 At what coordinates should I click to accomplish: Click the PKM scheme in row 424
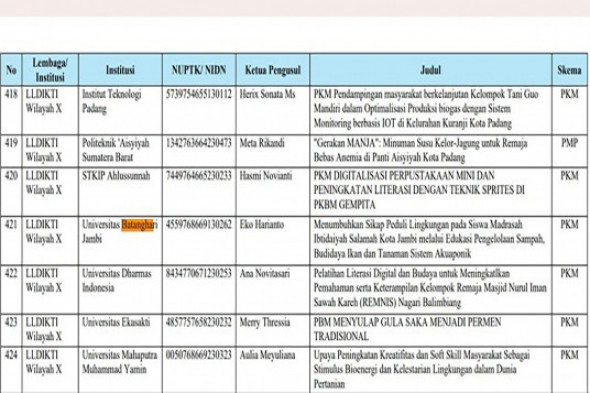[x=569, y=355]
